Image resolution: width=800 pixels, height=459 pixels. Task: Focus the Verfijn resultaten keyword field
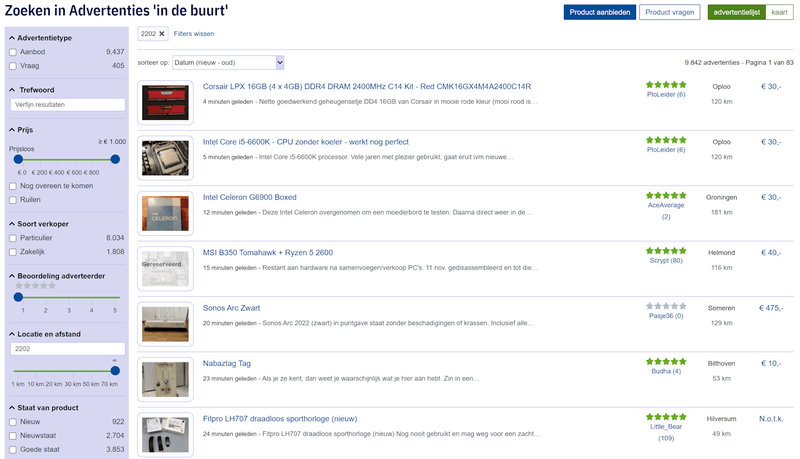[x=68, y=105]
